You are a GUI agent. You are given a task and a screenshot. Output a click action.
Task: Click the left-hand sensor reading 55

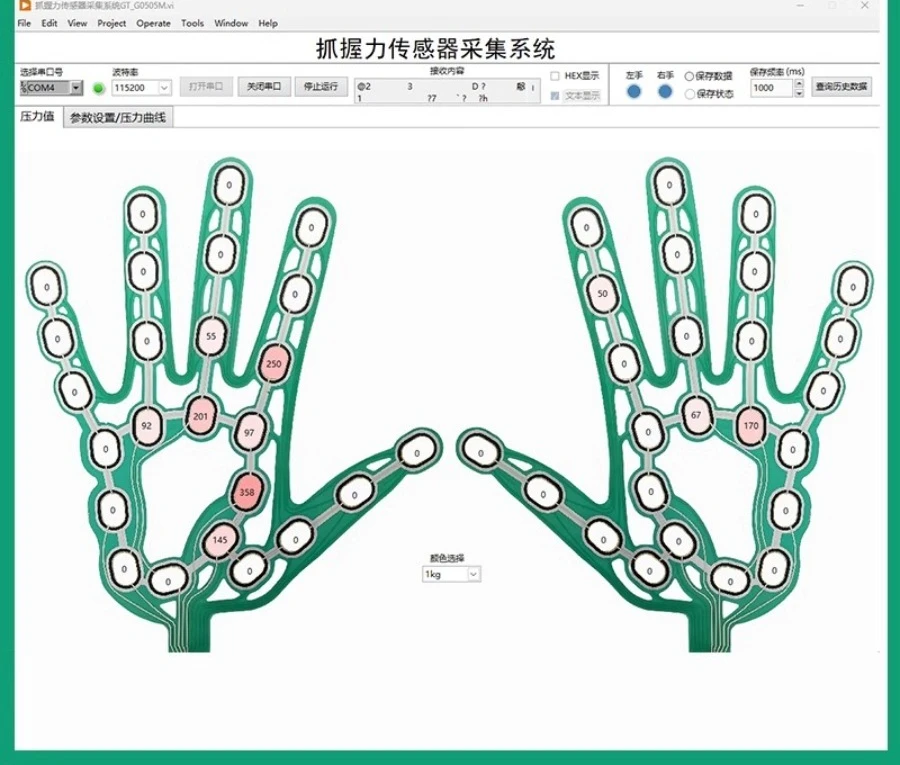click(x=211, y=336)
